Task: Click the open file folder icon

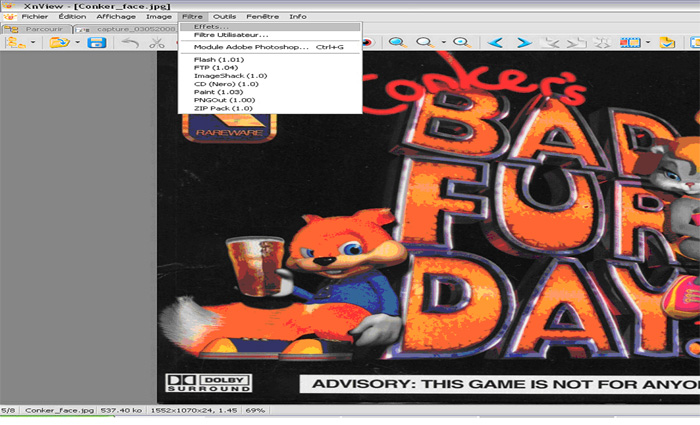Action: [59, 42]
